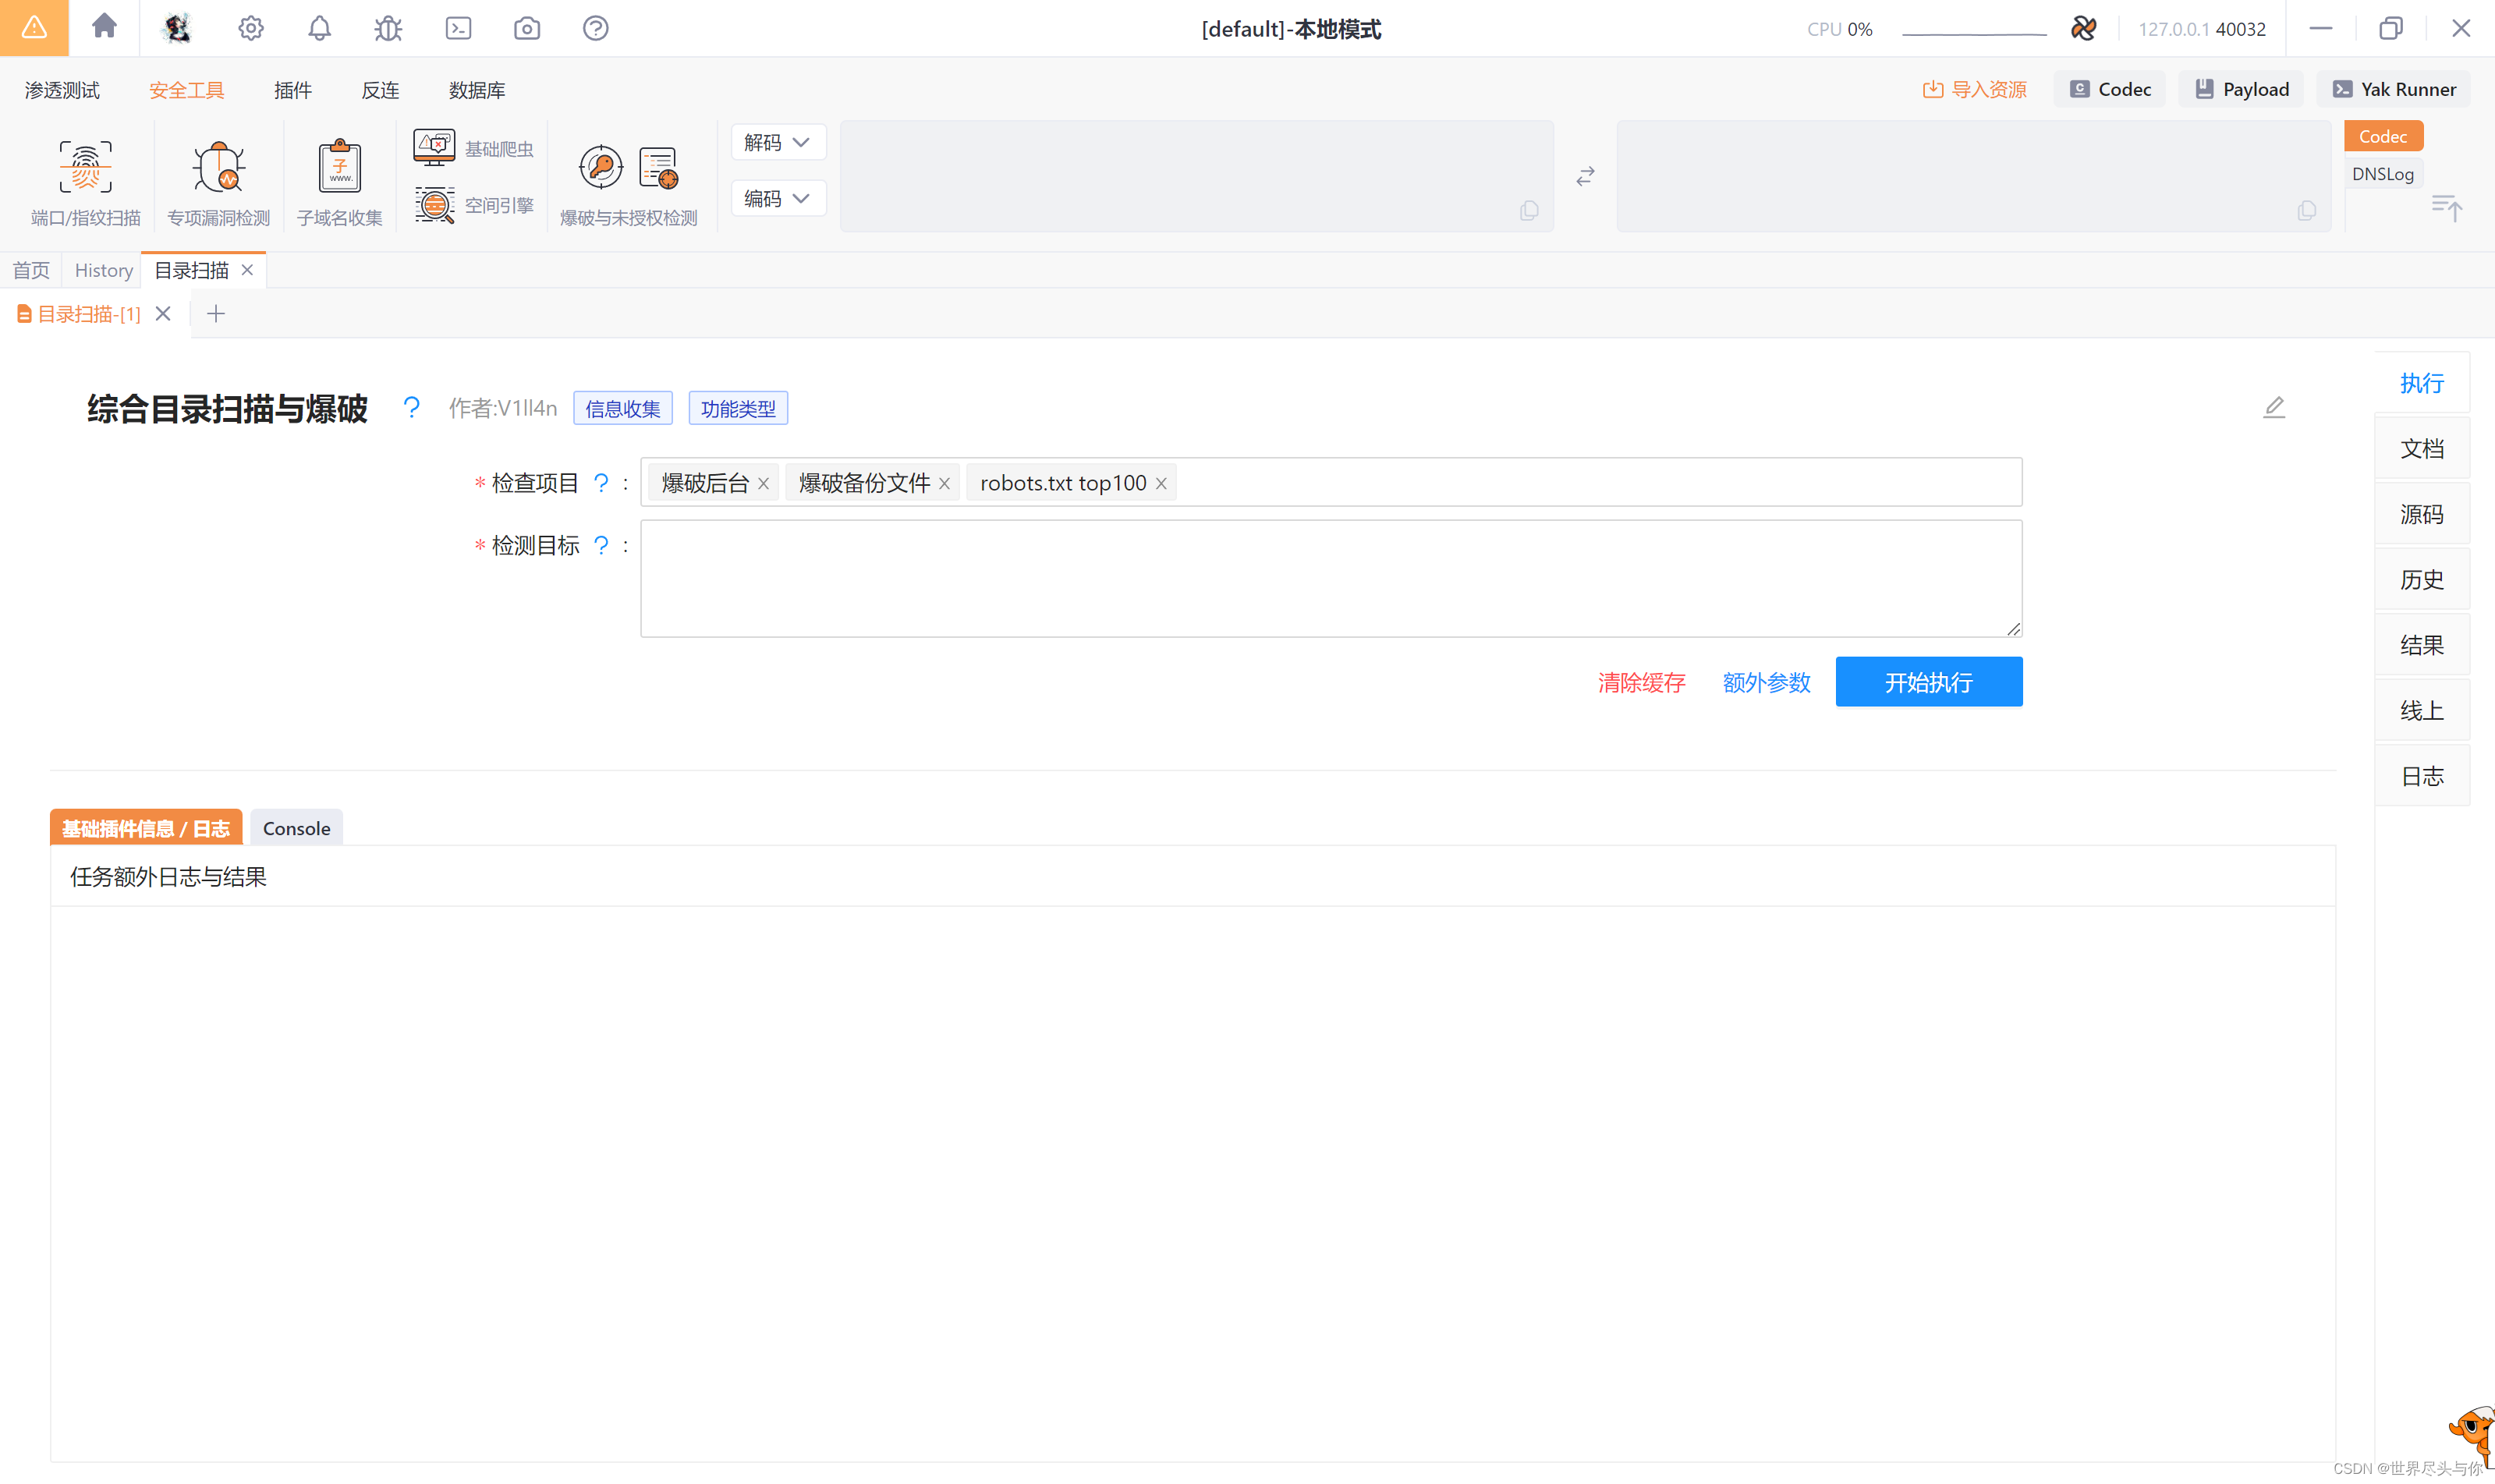Screen dimensions: 2495x1484
Task: Switch to the 首页 tab
Action: pos(31,270)
